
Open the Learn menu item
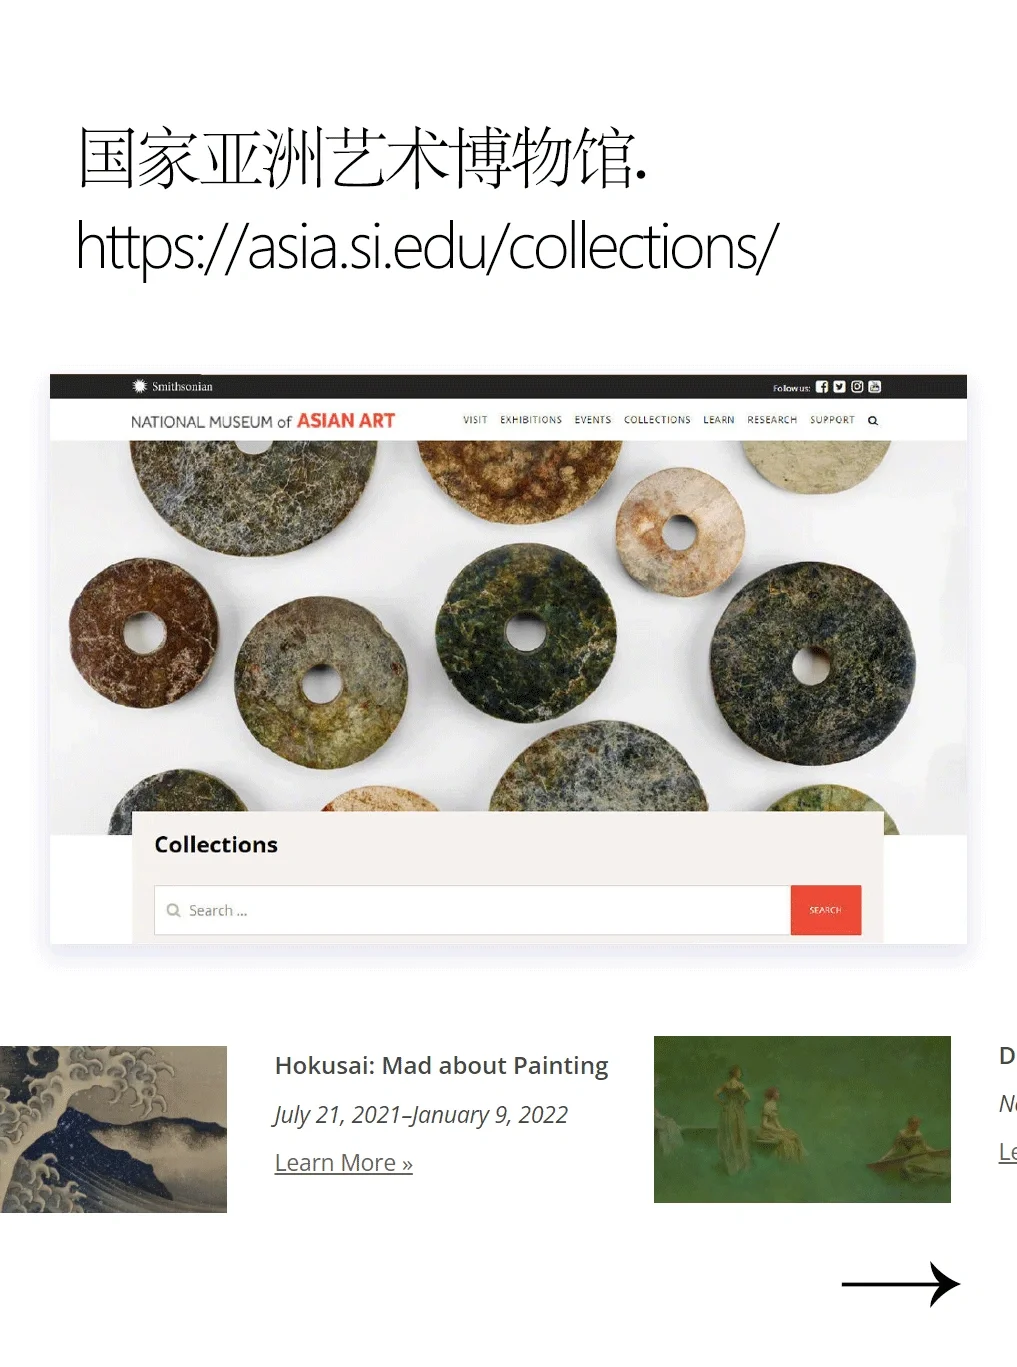pyautogui.click(x=719, y=420)
